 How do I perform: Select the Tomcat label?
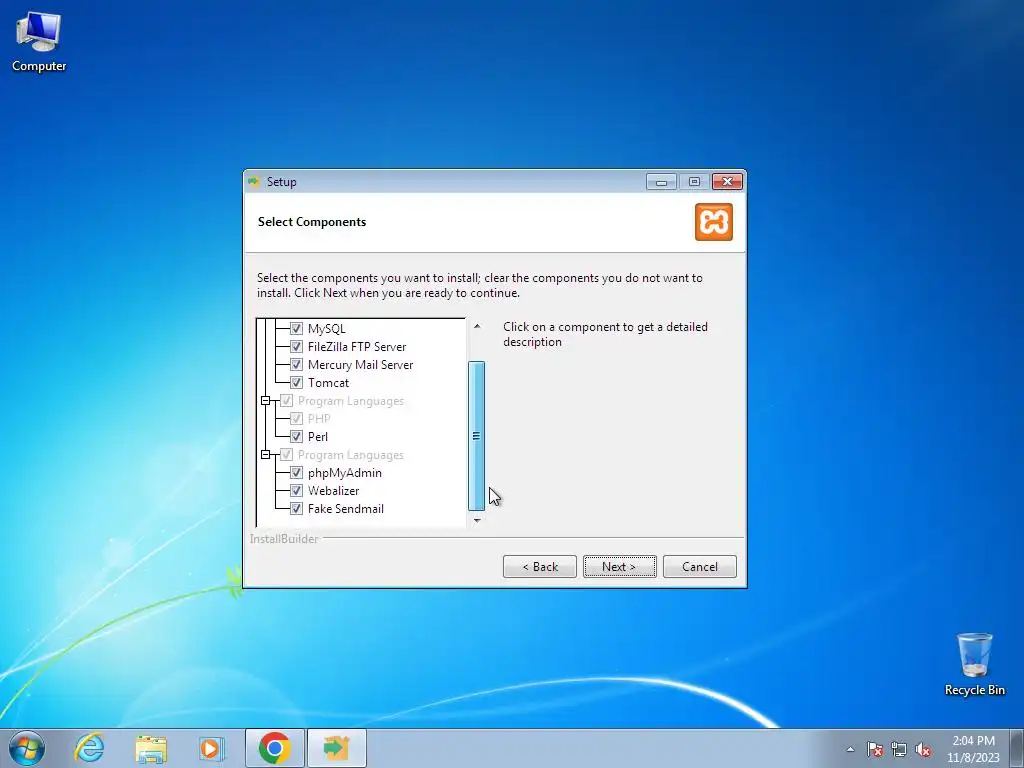pyautogui.click(x=328, y=383)
